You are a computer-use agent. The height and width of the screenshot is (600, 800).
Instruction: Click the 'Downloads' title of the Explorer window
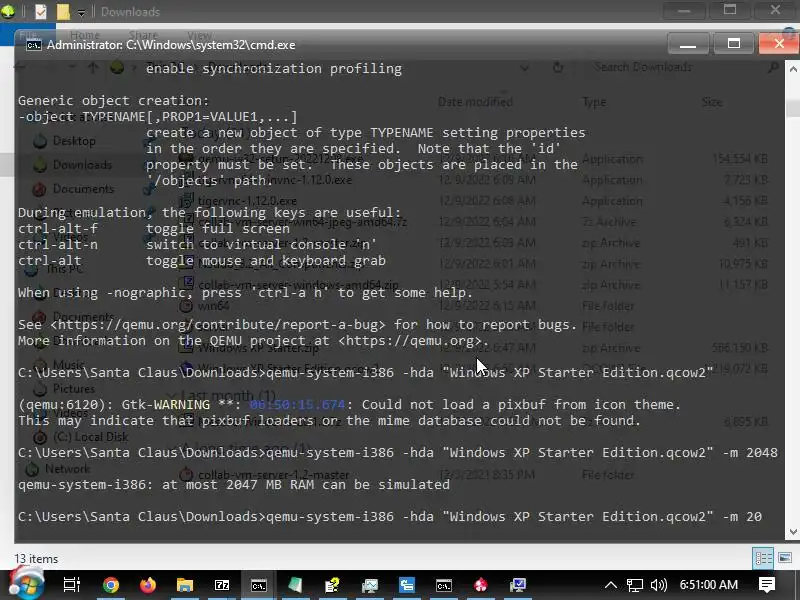click(x=130, y=12)
